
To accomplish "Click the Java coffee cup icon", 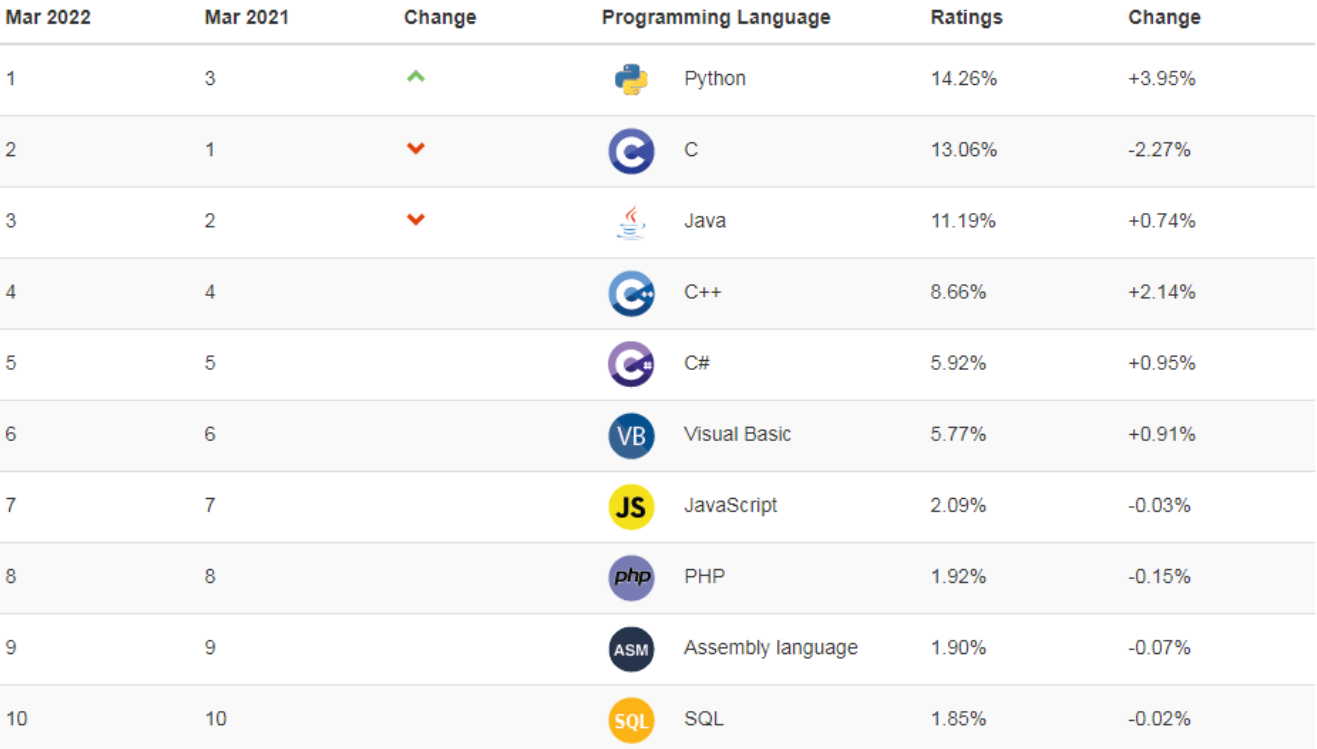I will point(631,222).
